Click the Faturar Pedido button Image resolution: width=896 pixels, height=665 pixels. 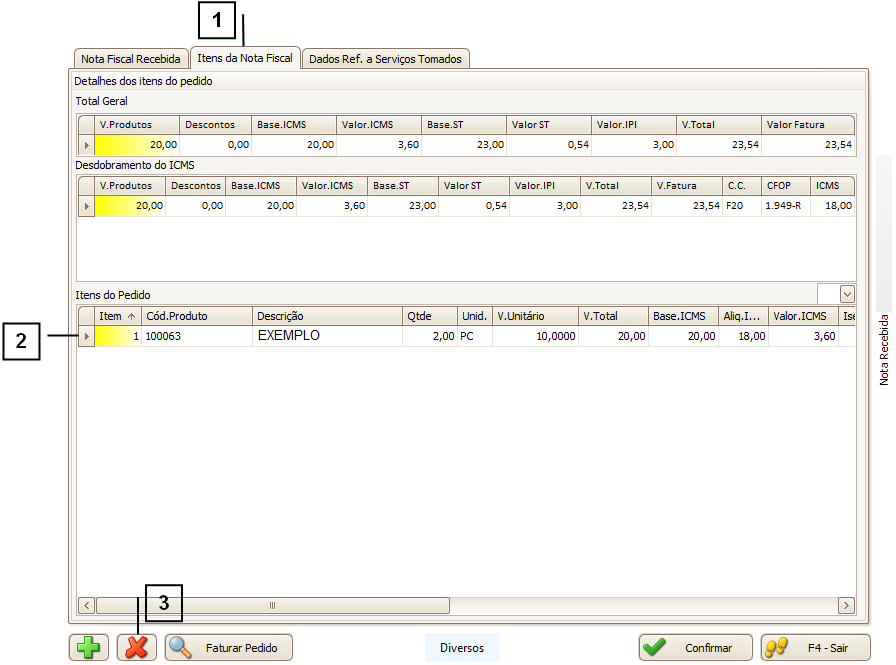point(229,648)
